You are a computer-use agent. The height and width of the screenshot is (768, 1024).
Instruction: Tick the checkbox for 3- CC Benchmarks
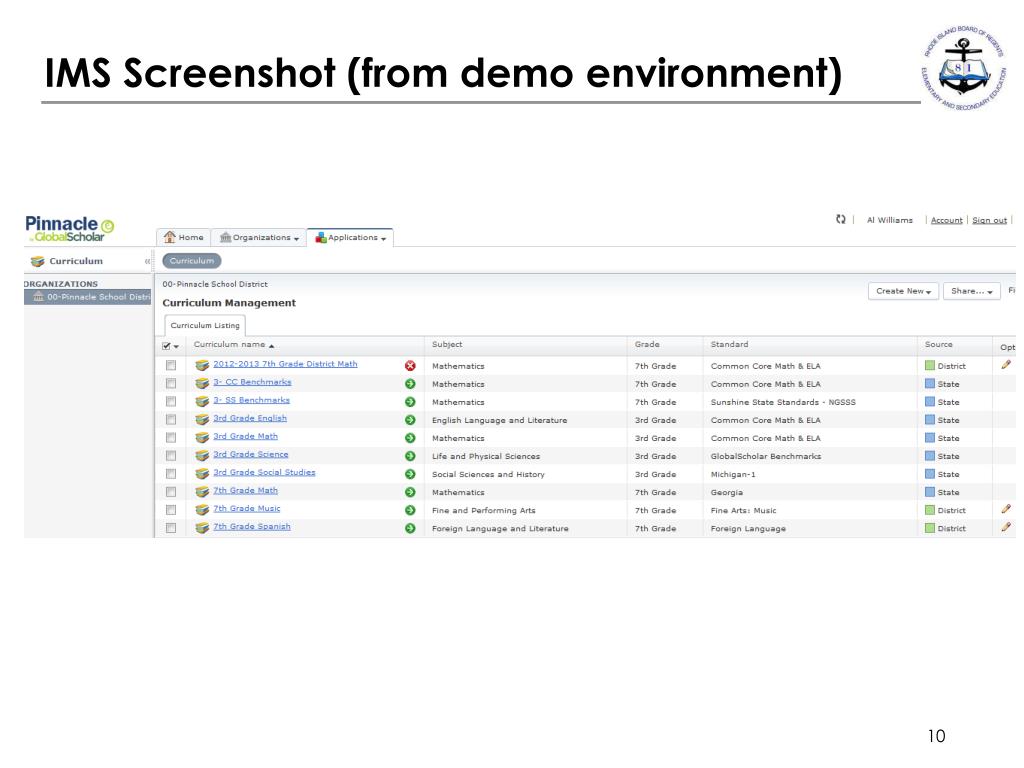[x=171, y=383]
